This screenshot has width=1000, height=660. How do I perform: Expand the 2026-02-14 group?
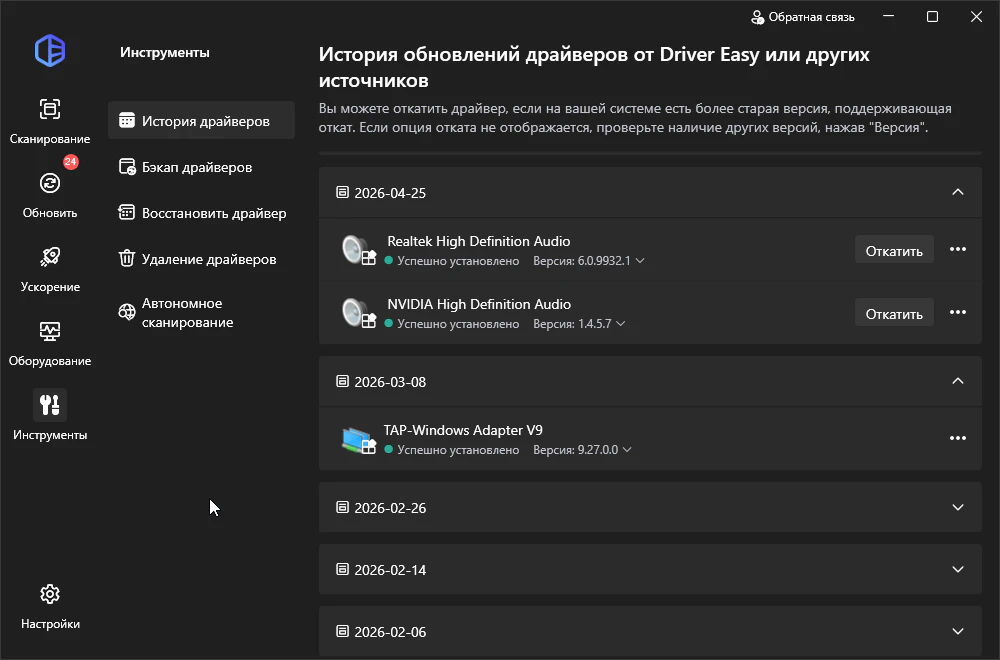click(x=957, y=569)
